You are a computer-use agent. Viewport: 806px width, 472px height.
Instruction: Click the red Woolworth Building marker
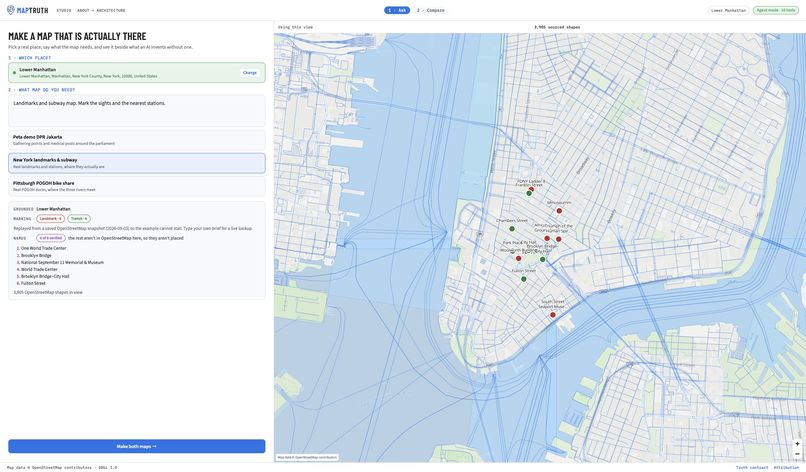click(519, 259)
